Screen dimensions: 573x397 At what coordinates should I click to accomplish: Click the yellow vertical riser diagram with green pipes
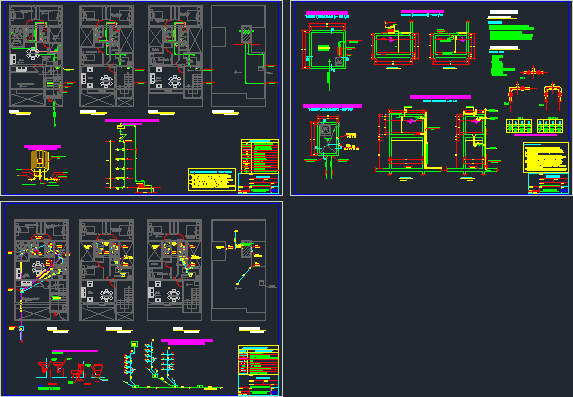click(x=133, y=158)
